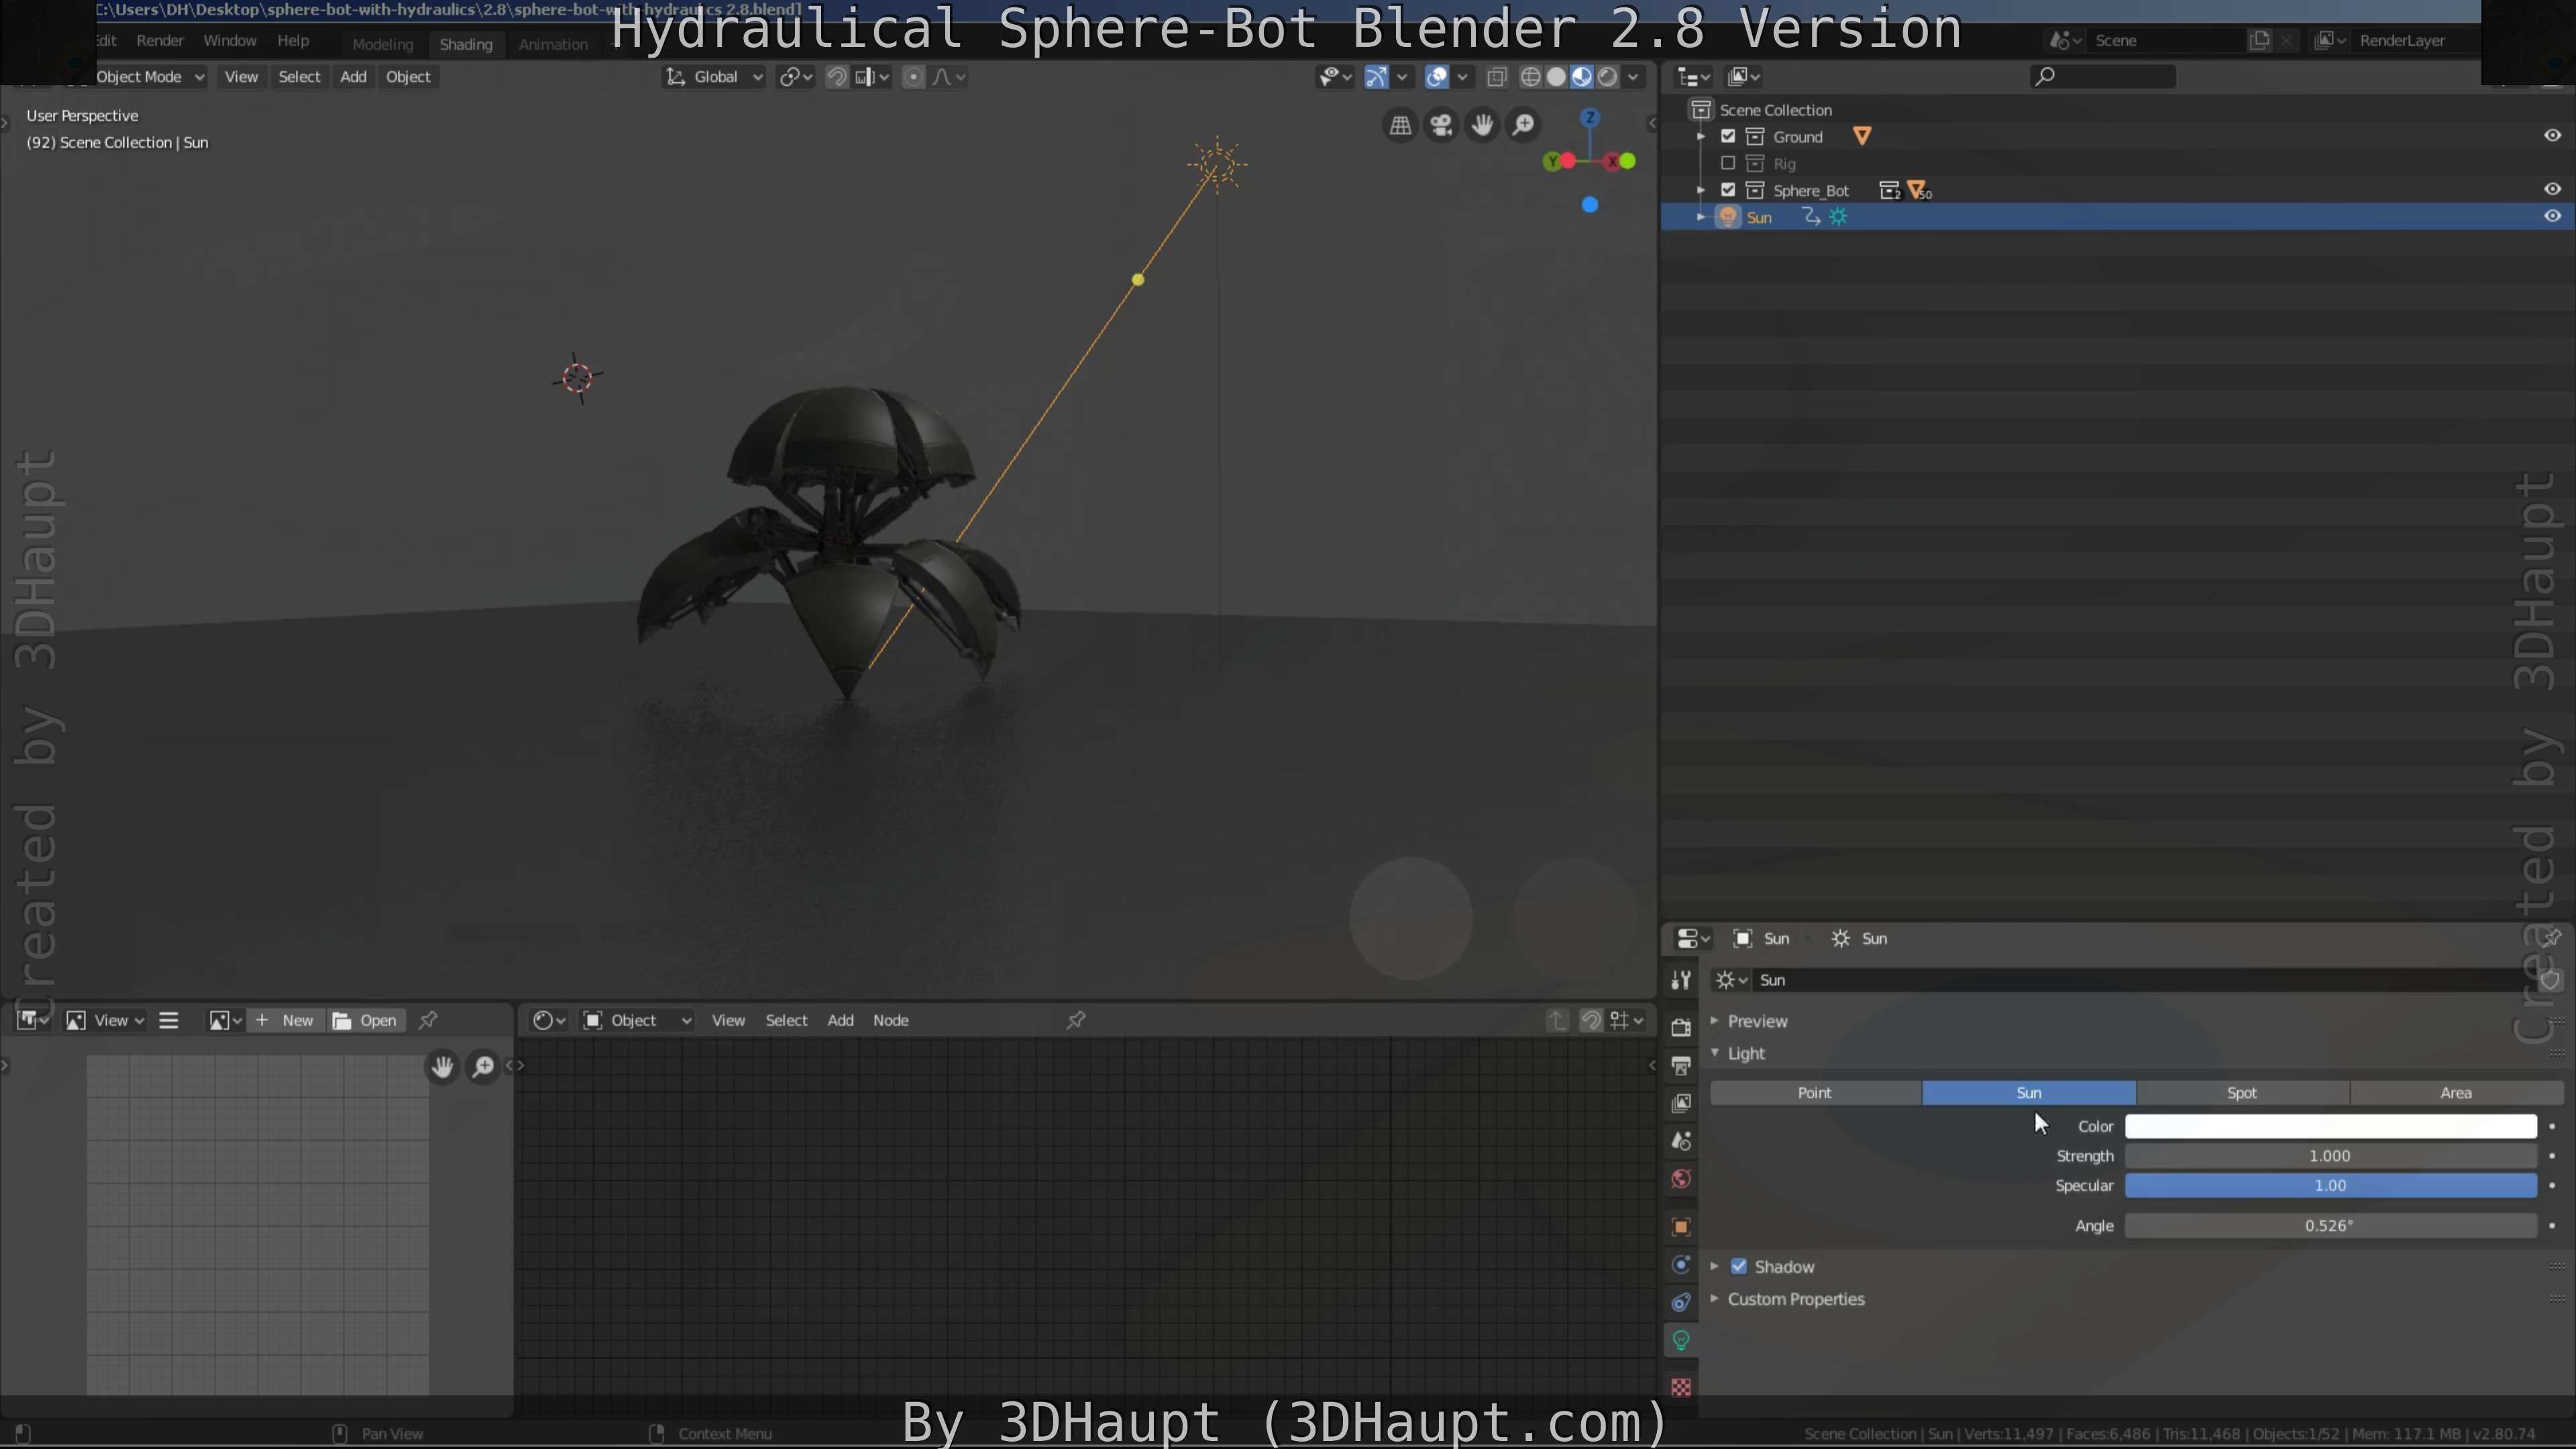This screenshot has height=1449, width=2576.
Task: Open the Render properties tab
Action: pos(1681,1027)
